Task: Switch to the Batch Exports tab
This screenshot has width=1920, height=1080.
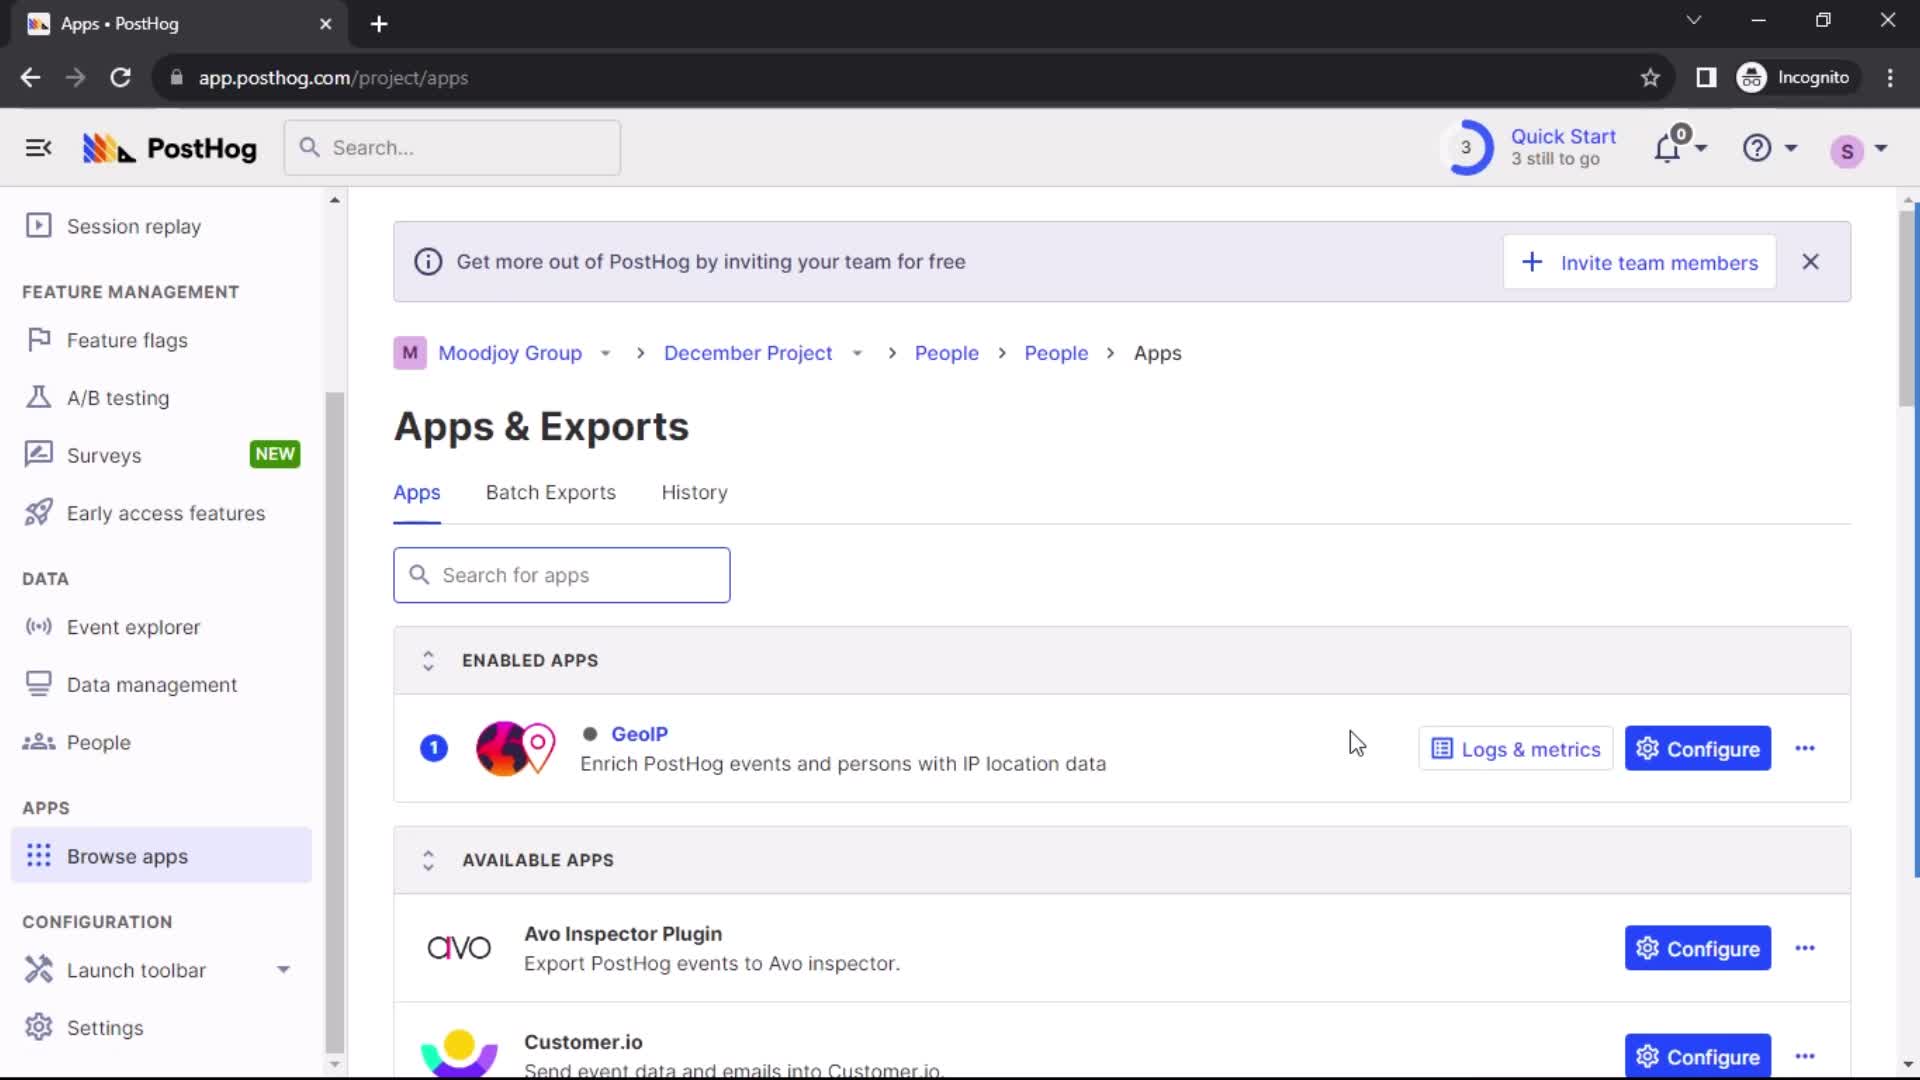Action: (x=551, y=492)
